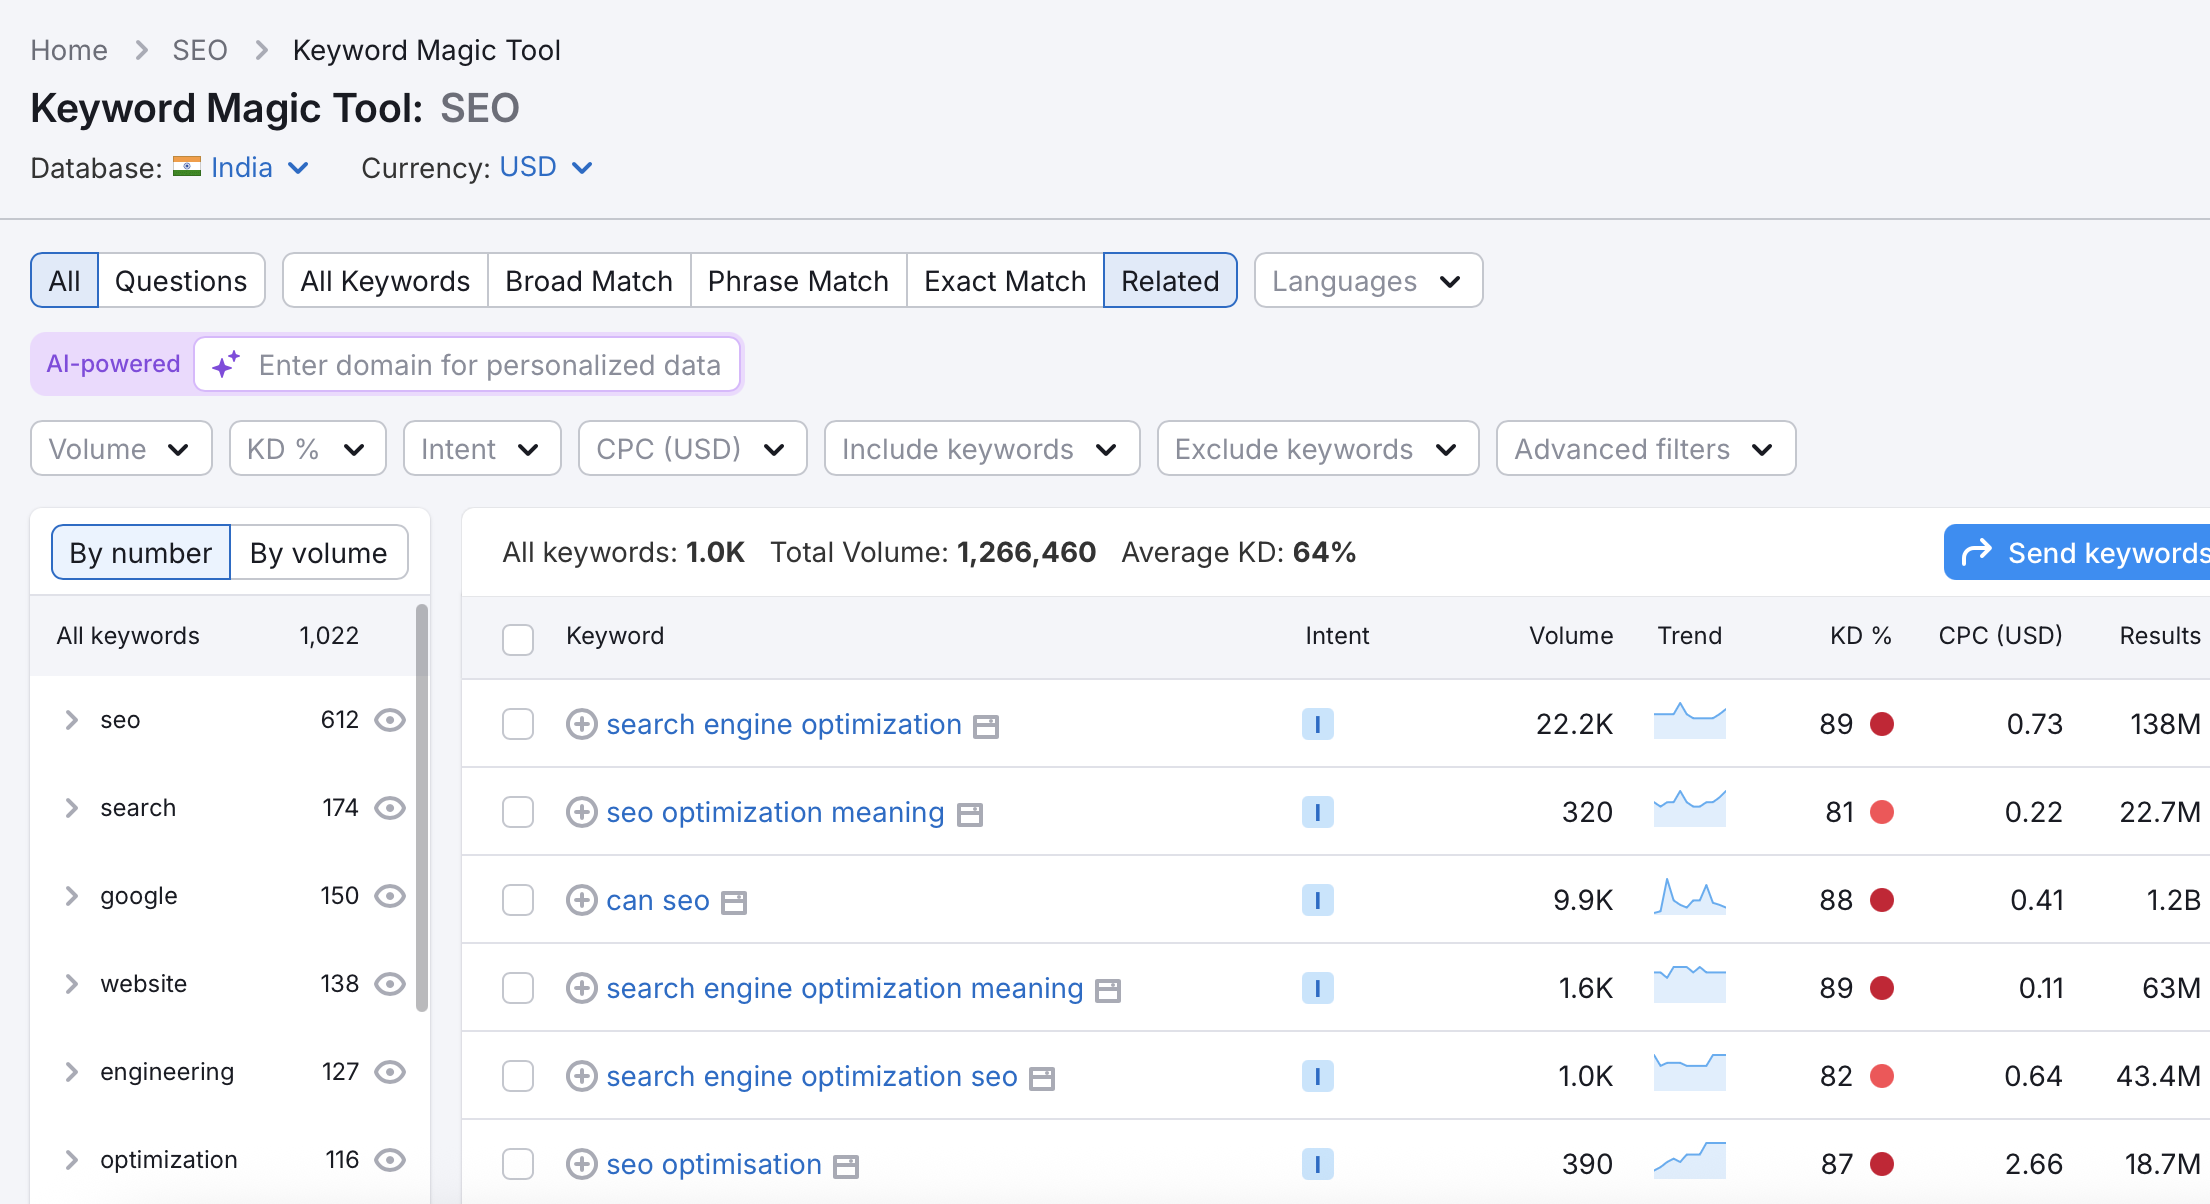Click trend sparkline for 'search engine optimization'

[1689, 721]
